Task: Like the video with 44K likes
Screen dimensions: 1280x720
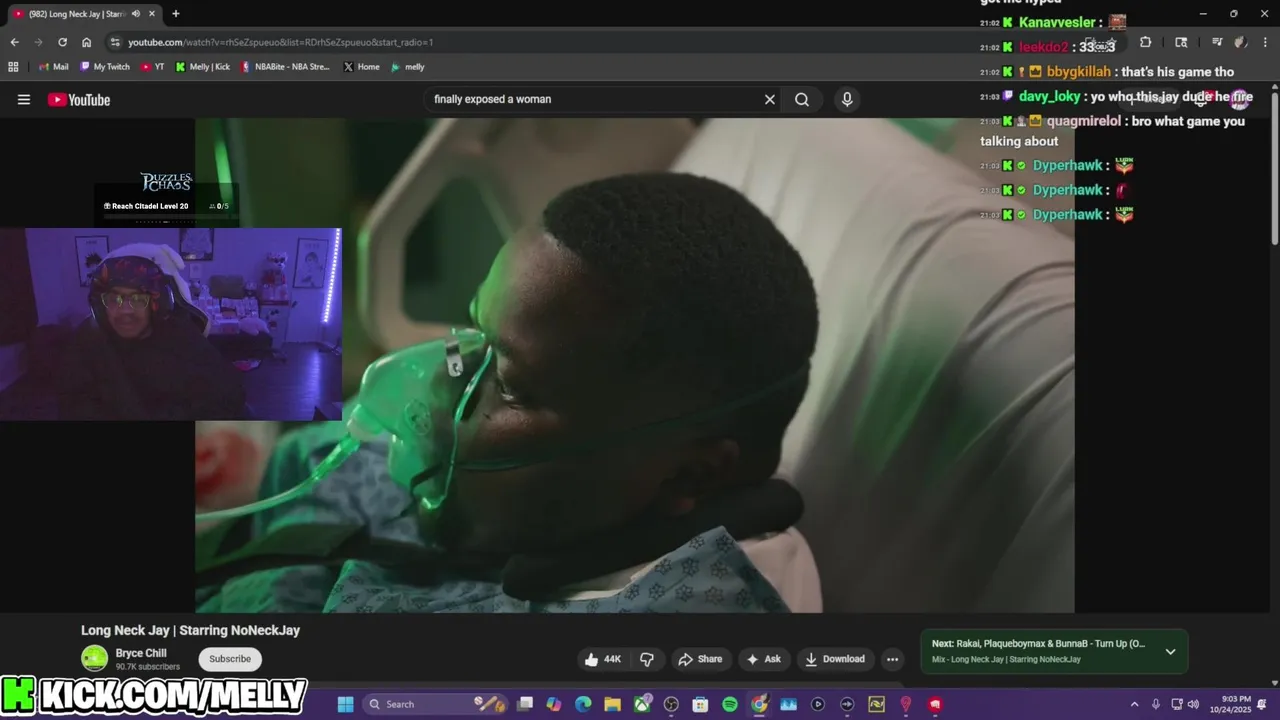Action: coord(603,659)
